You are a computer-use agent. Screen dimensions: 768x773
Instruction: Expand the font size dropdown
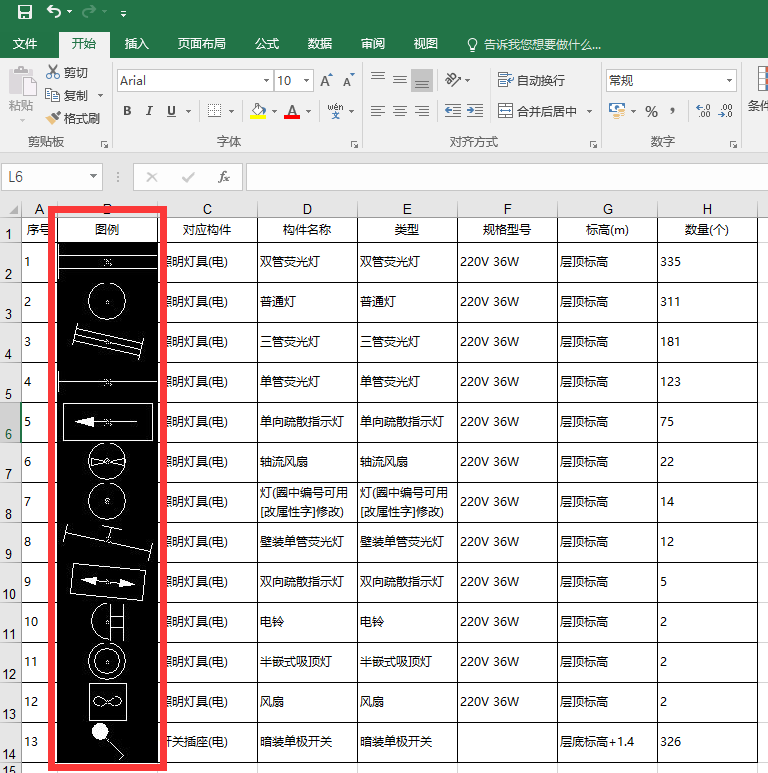[x=306, y=81]
